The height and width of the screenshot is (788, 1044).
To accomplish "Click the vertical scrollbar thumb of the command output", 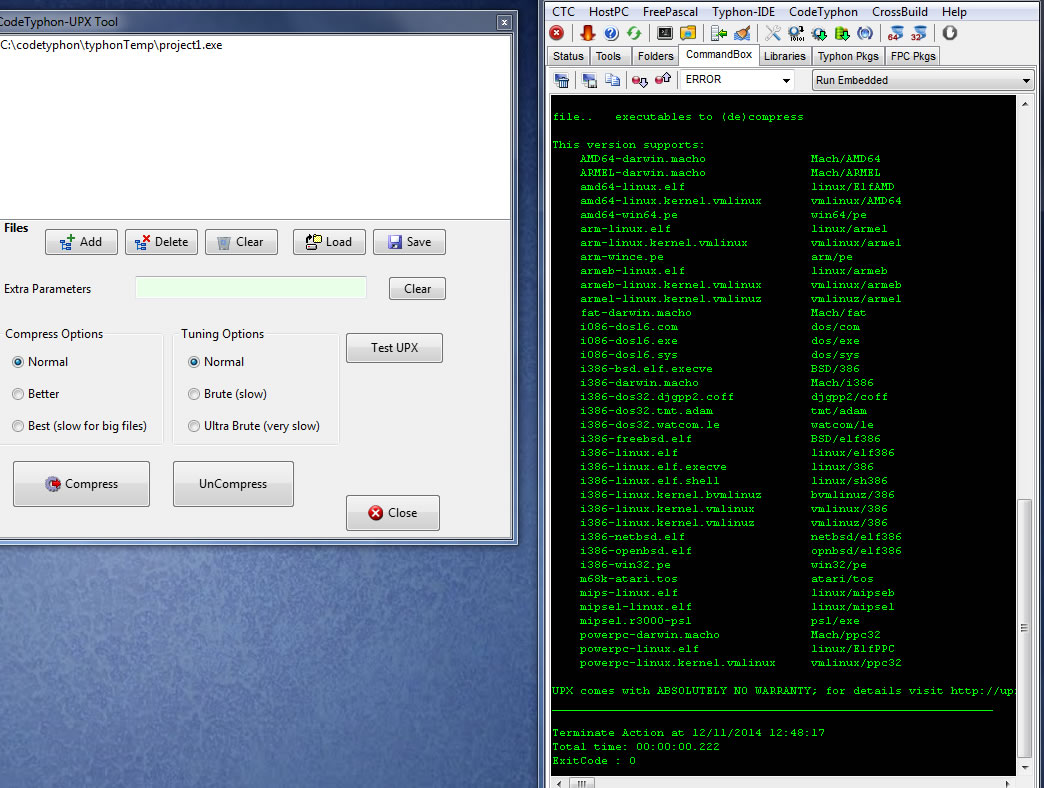I will coord(1025,628).
